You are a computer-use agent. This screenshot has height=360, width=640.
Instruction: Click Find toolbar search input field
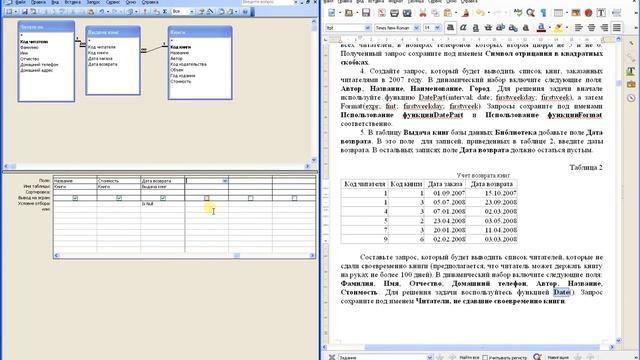[382, 358]
